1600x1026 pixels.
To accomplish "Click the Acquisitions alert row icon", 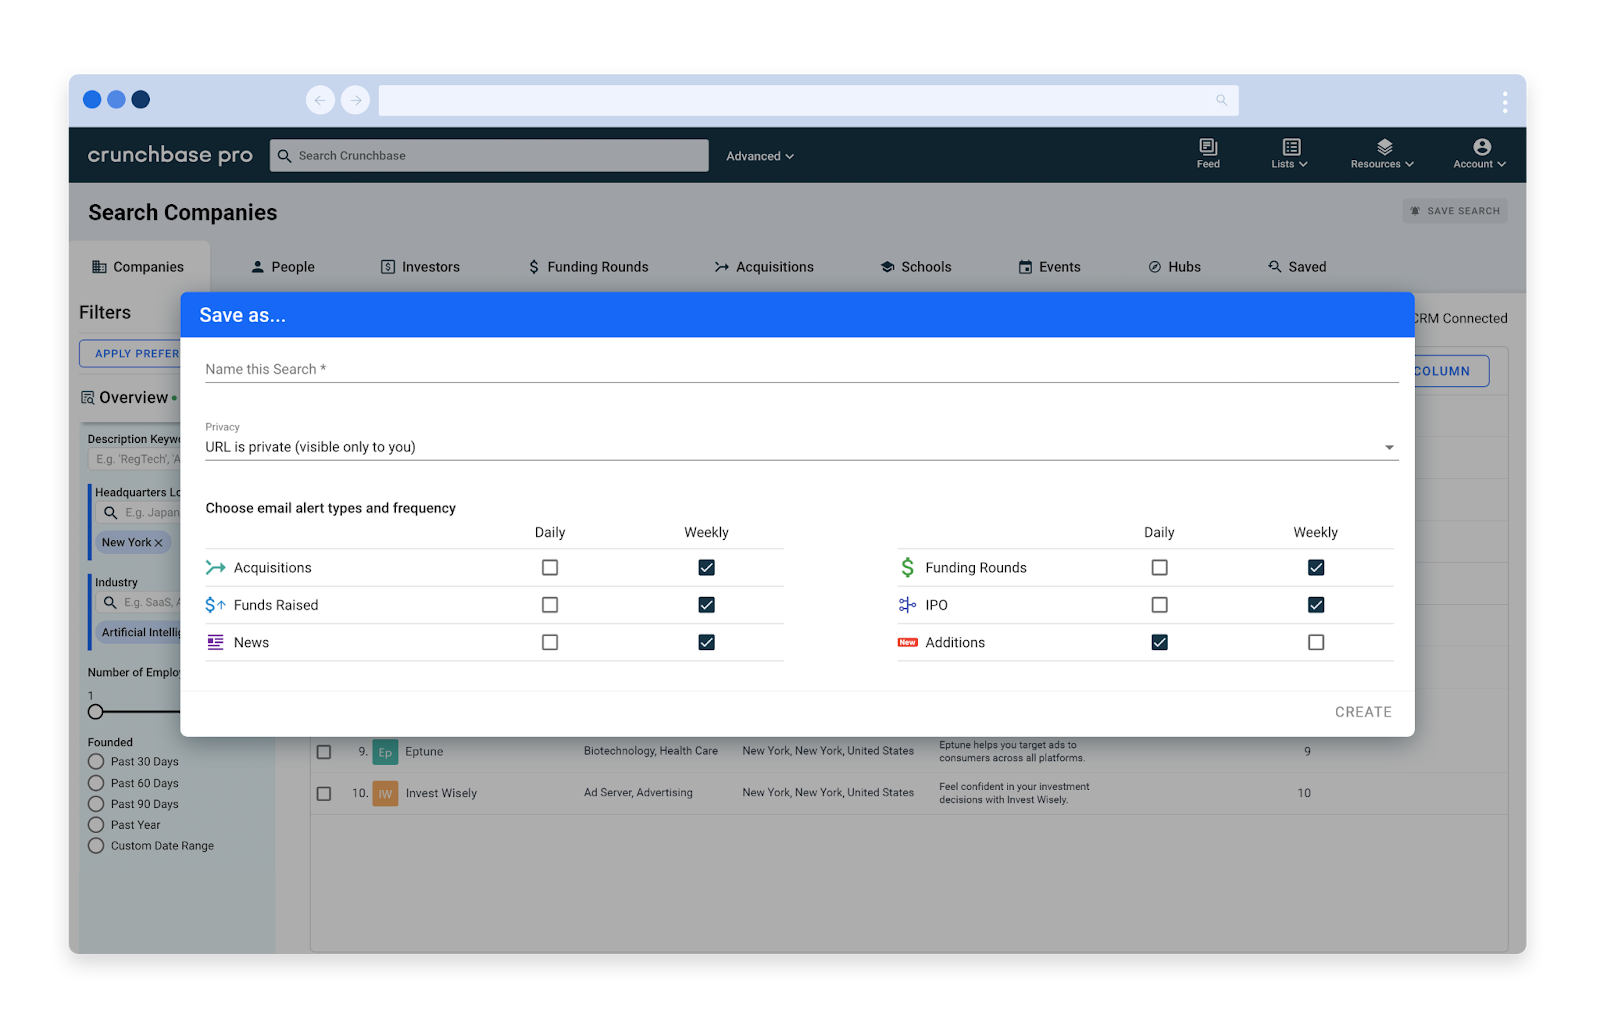I will (x=215, y=567).
